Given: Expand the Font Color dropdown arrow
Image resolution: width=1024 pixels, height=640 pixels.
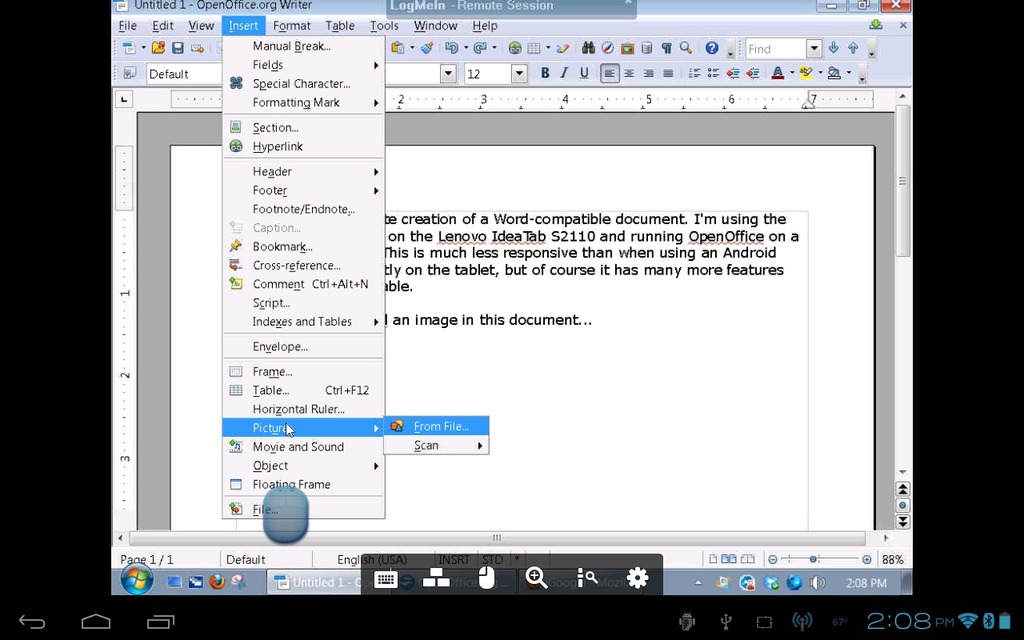Looking at the screenshot, I should click(792, 73).
